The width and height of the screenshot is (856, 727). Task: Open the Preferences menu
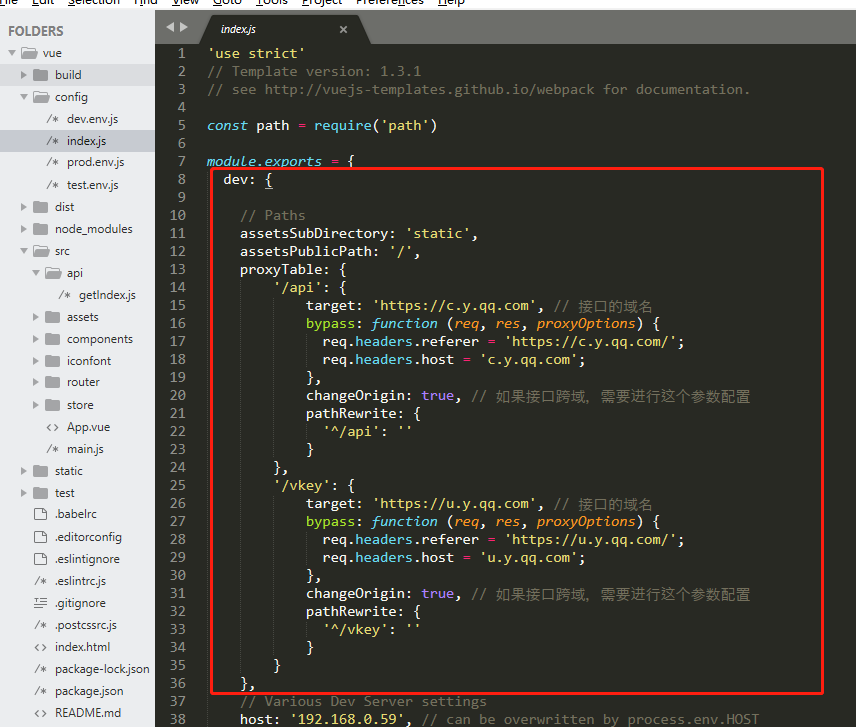tap(390, 2)
